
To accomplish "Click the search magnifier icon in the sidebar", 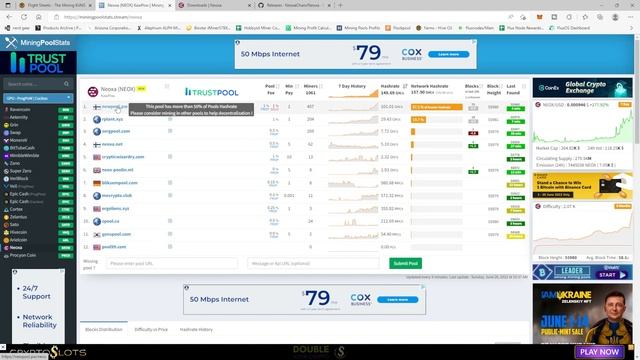I will [x=67, y=84].
